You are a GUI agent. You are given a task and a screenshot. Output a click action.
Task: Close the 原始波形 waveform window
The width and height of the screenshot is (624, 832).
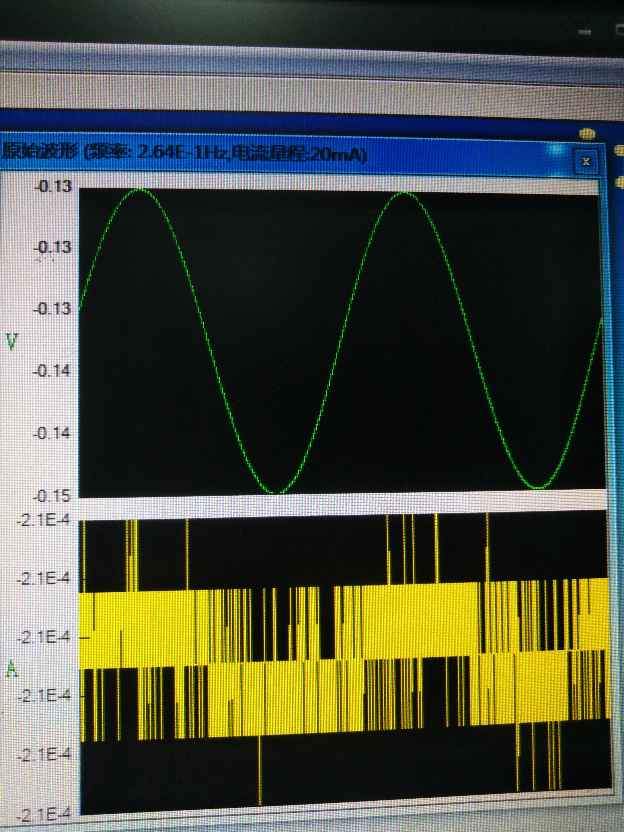(586, 160)
